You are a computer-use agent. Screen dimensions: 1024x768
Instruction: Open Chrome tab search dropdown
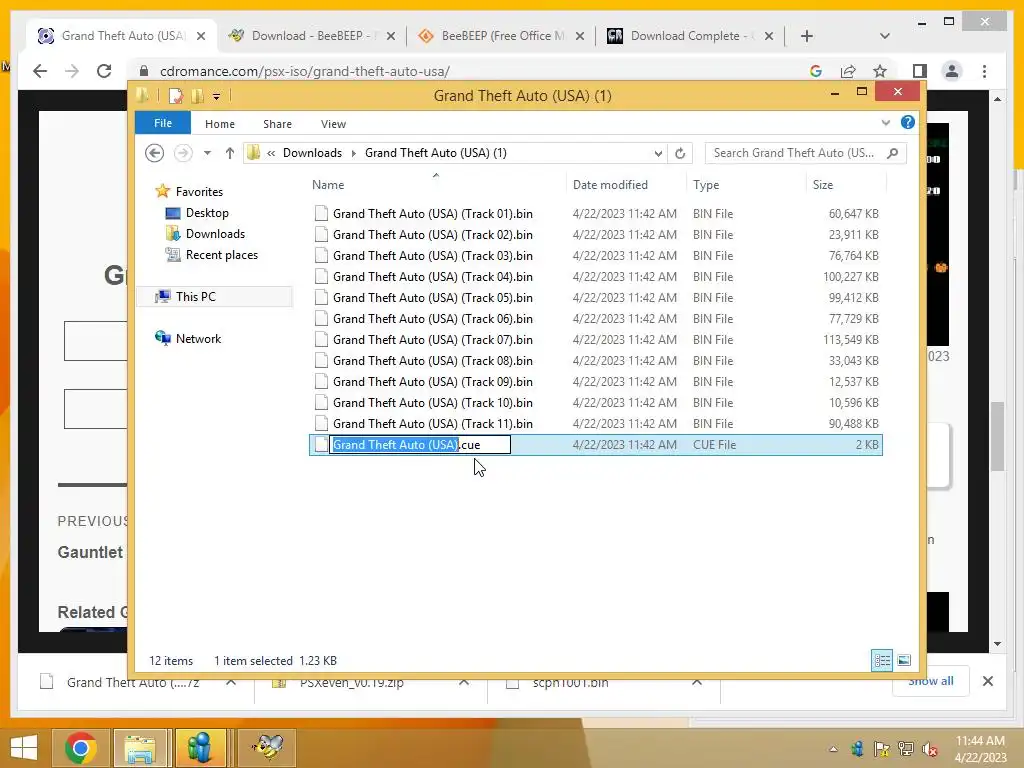885,36
